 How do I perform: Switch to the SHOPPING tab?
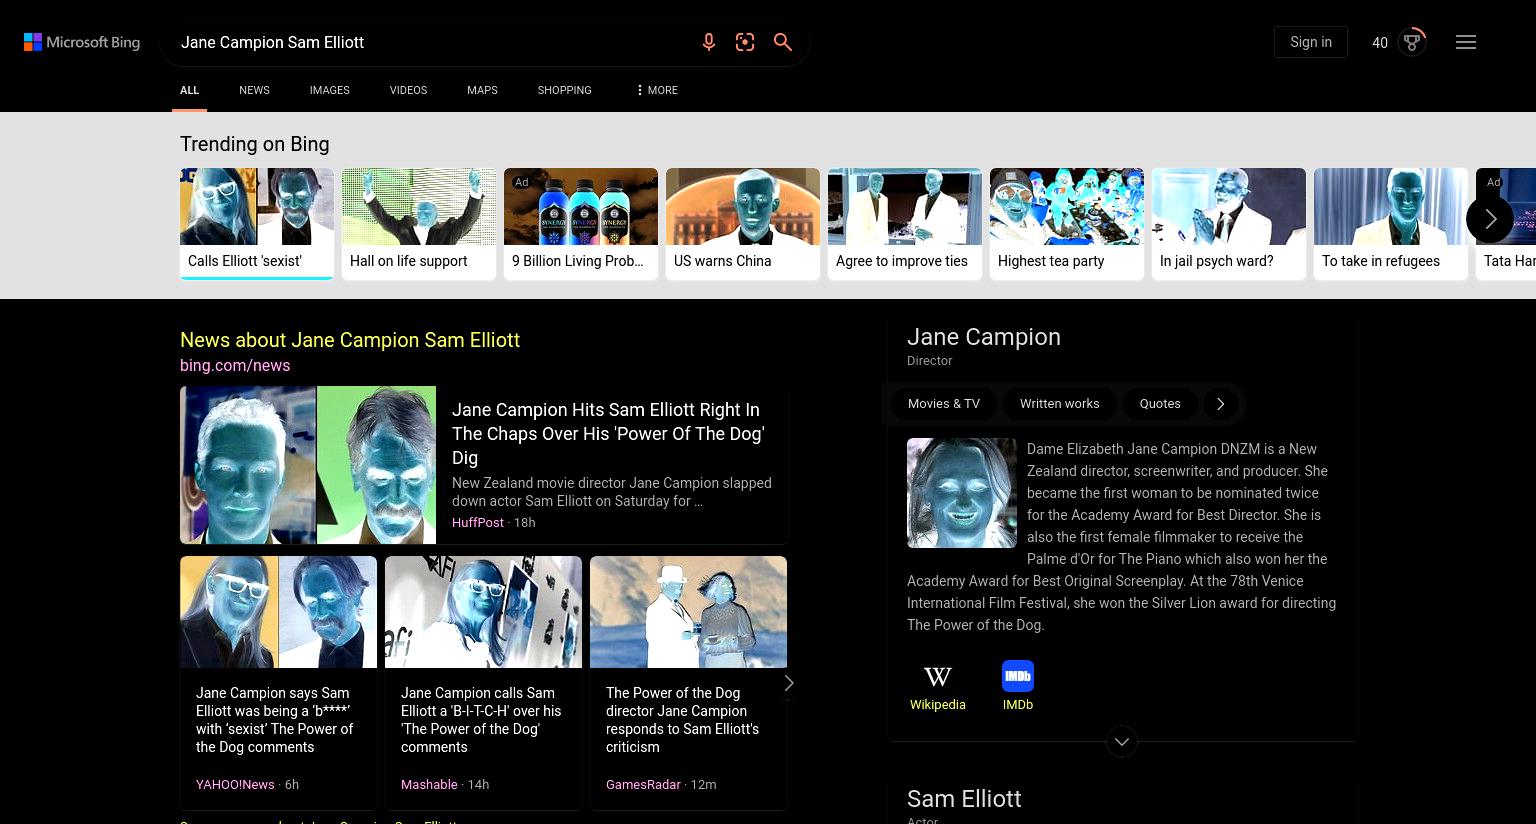pyautogui.click(x=564, y=90)
